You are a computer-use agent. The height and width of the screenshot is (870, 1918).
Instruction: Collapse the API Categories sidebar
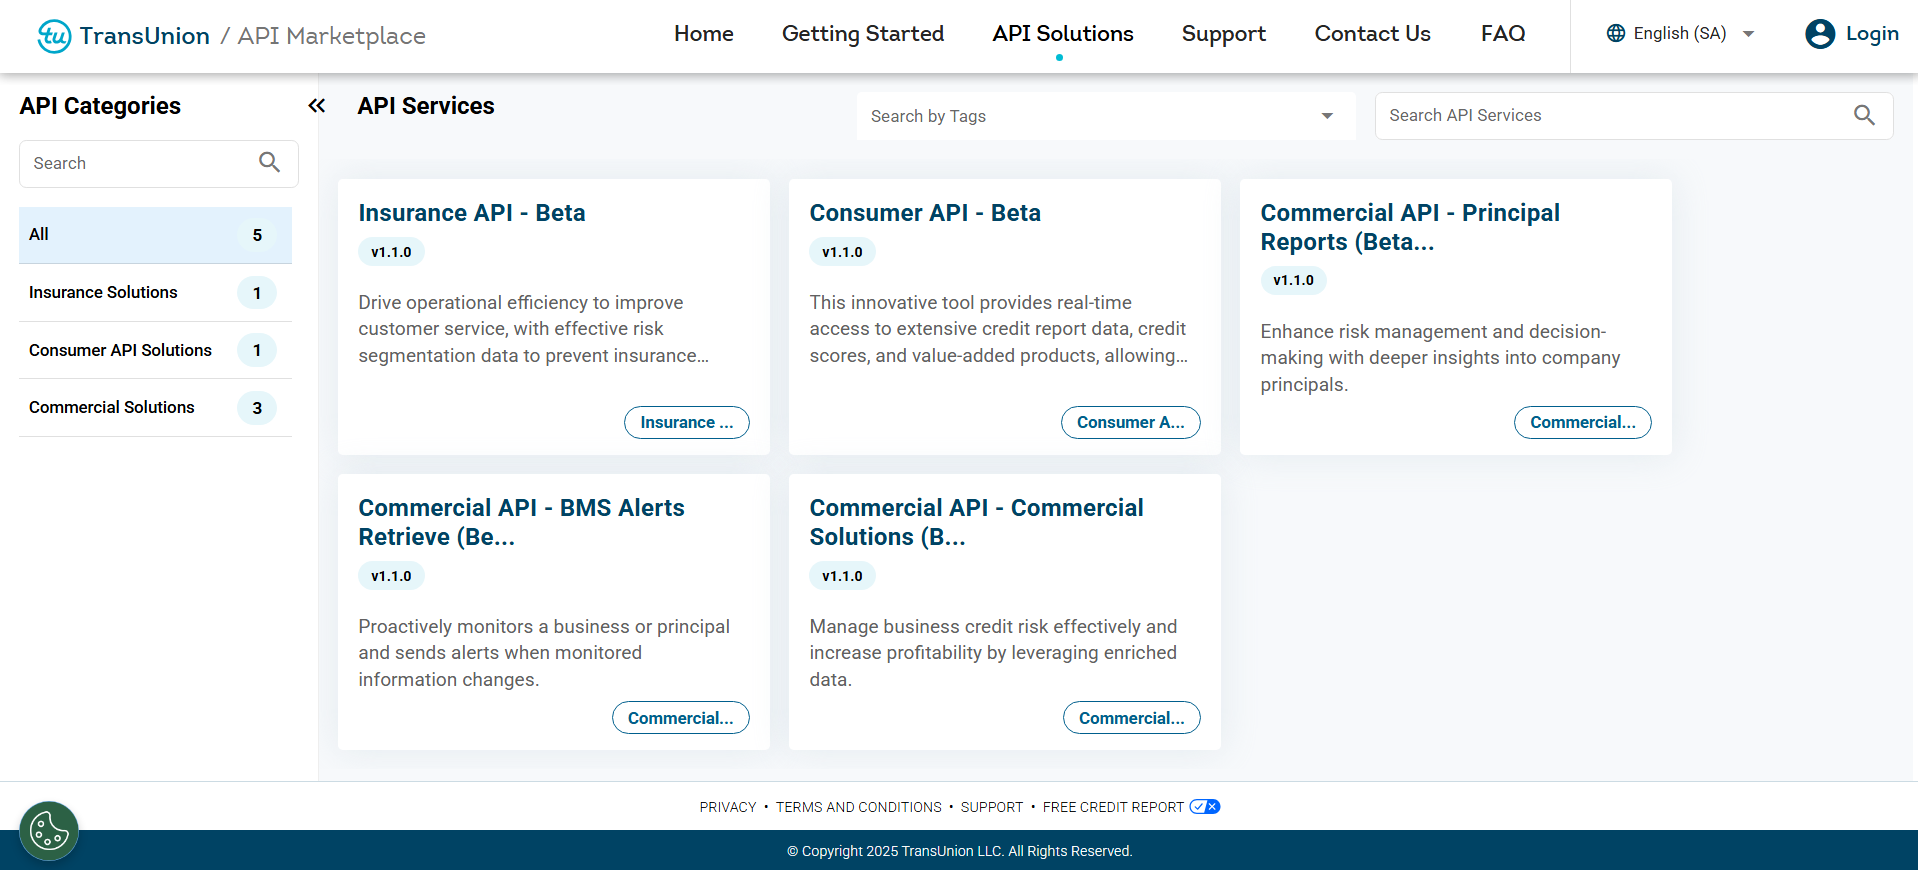(x=317, y=106)
